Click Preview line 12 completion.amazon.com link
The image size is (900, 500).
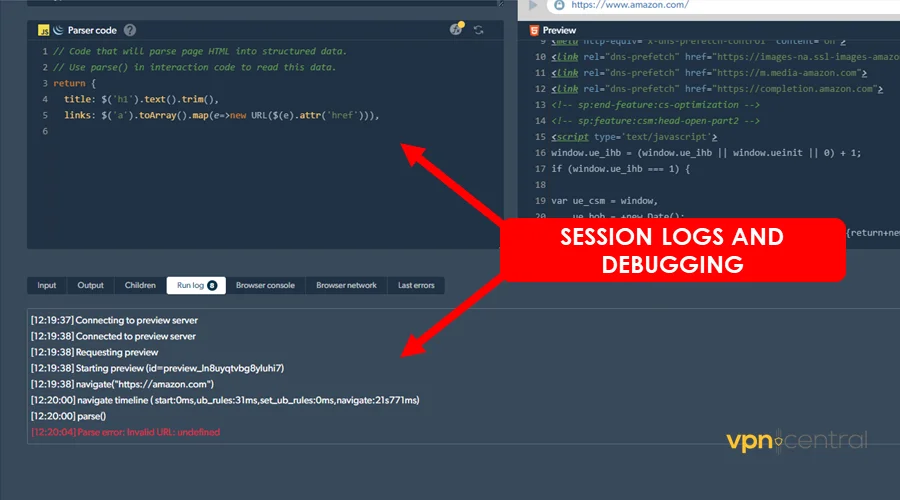(x=717, y=89)
